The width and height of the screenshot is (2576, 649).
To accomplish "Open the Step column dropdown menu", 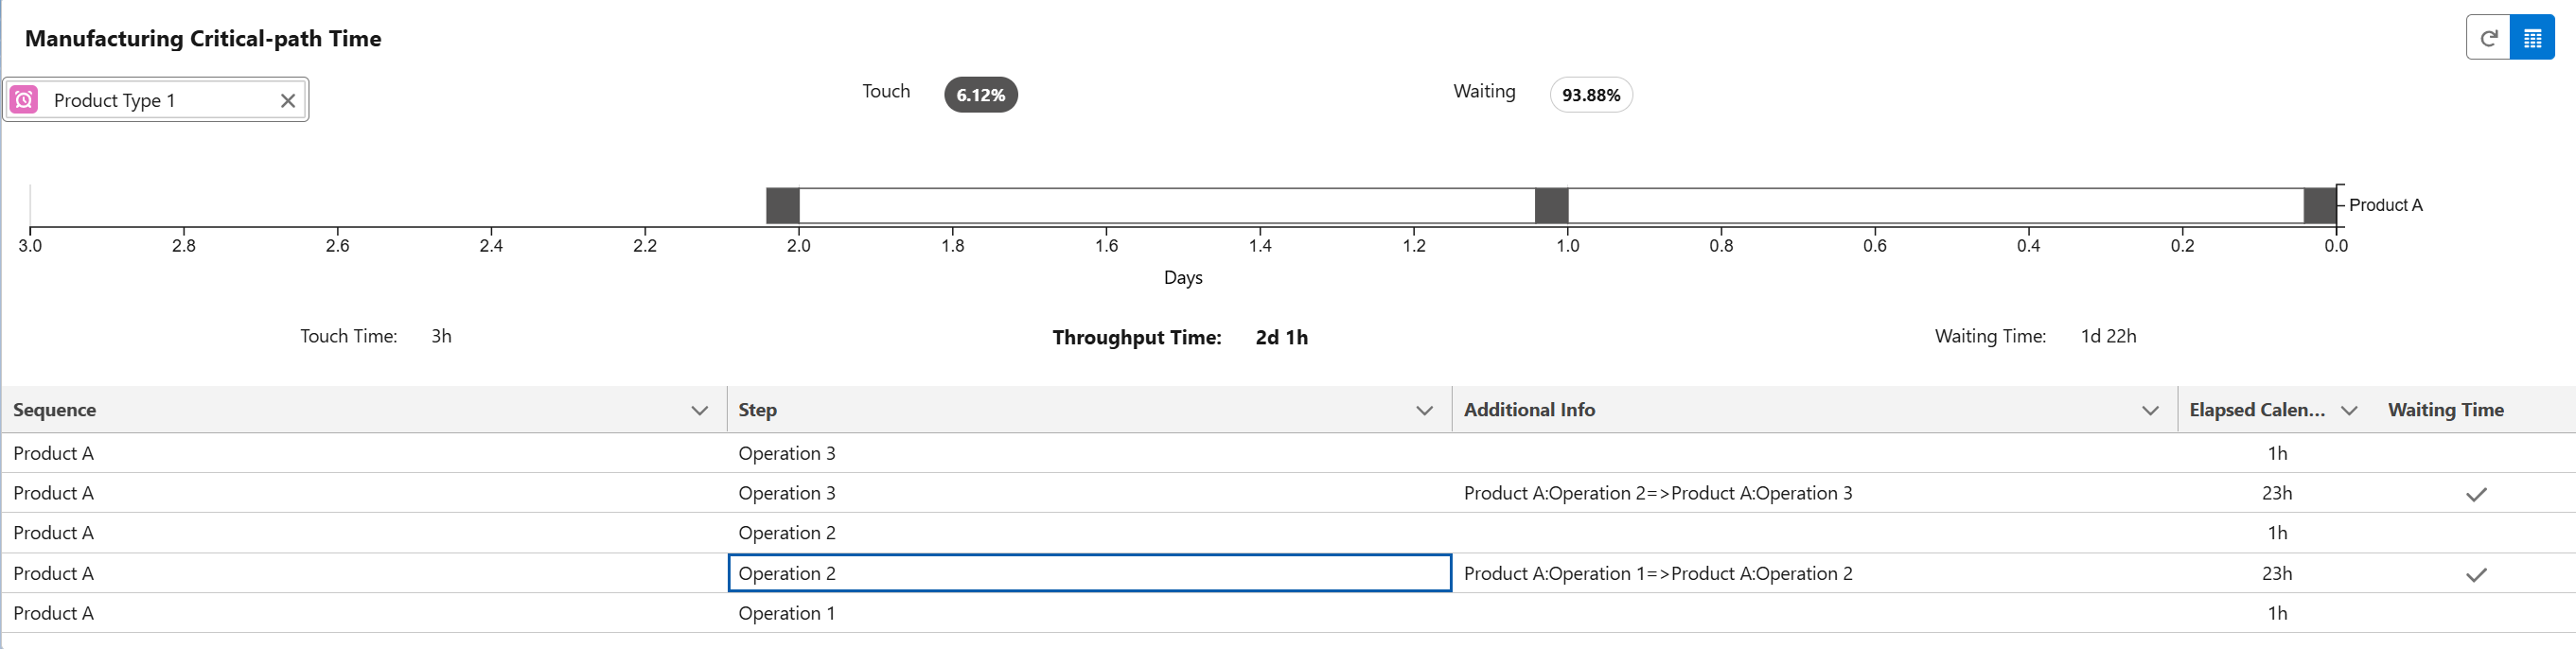I will [x=1424, y=410].
